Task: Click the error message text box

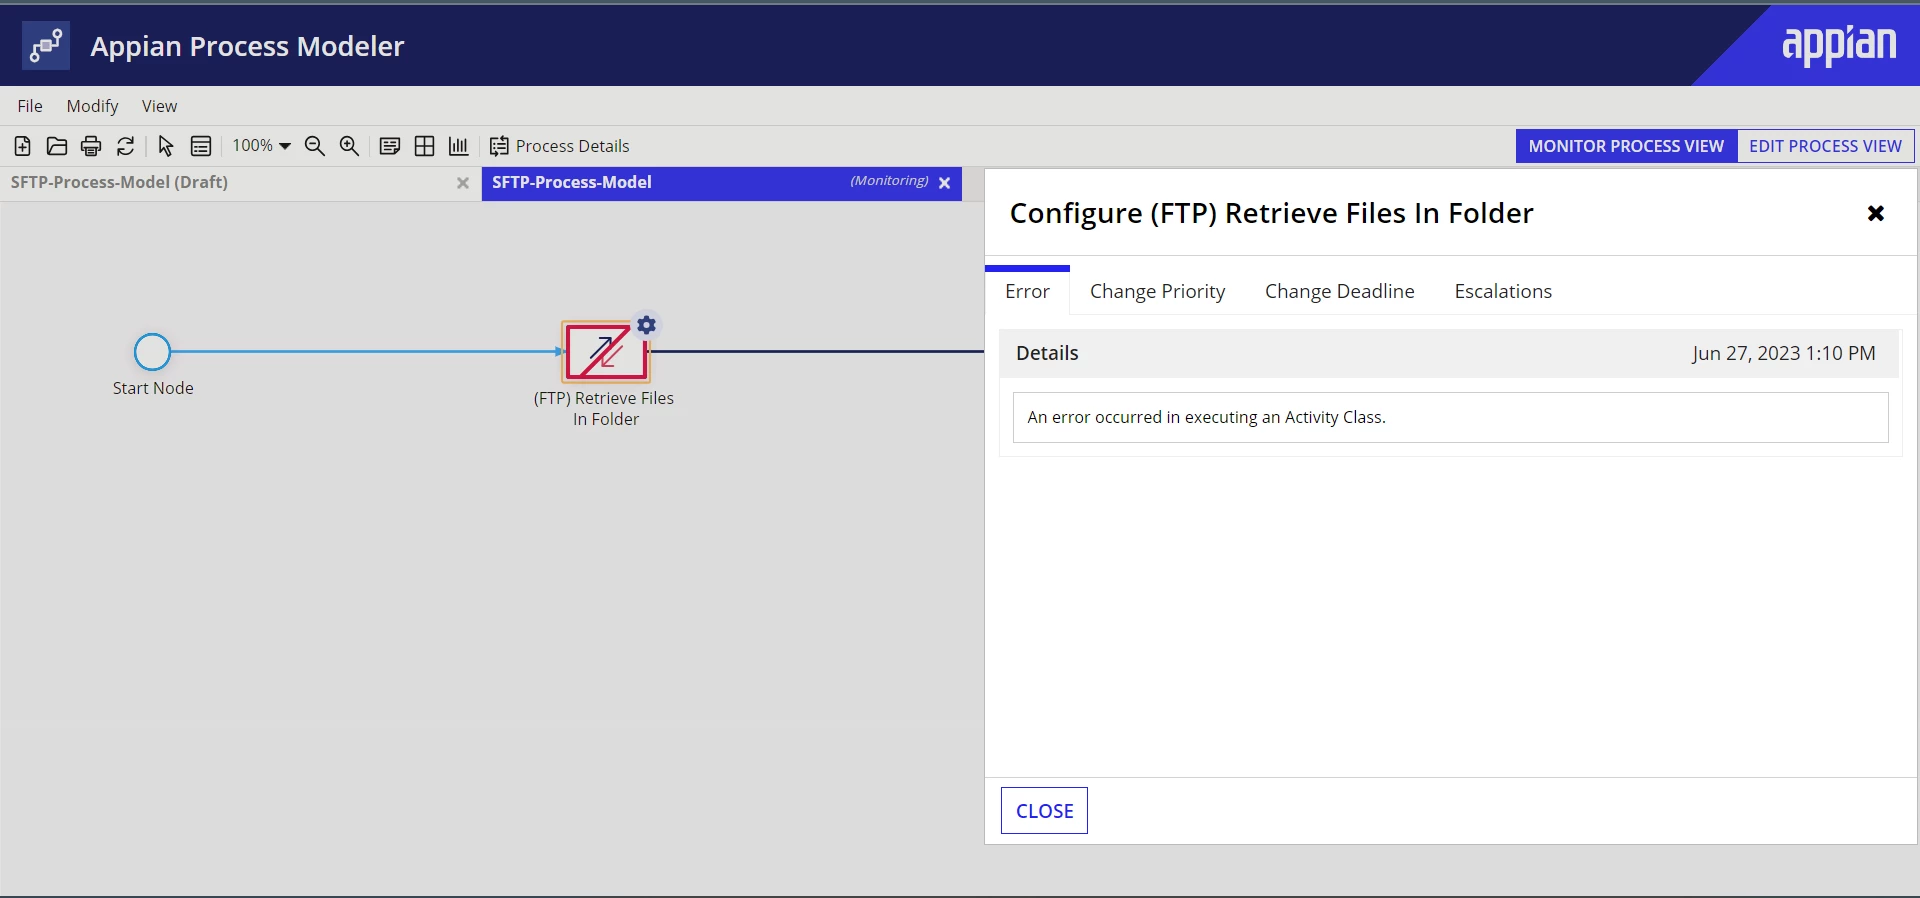Action: click(1450, 417)
